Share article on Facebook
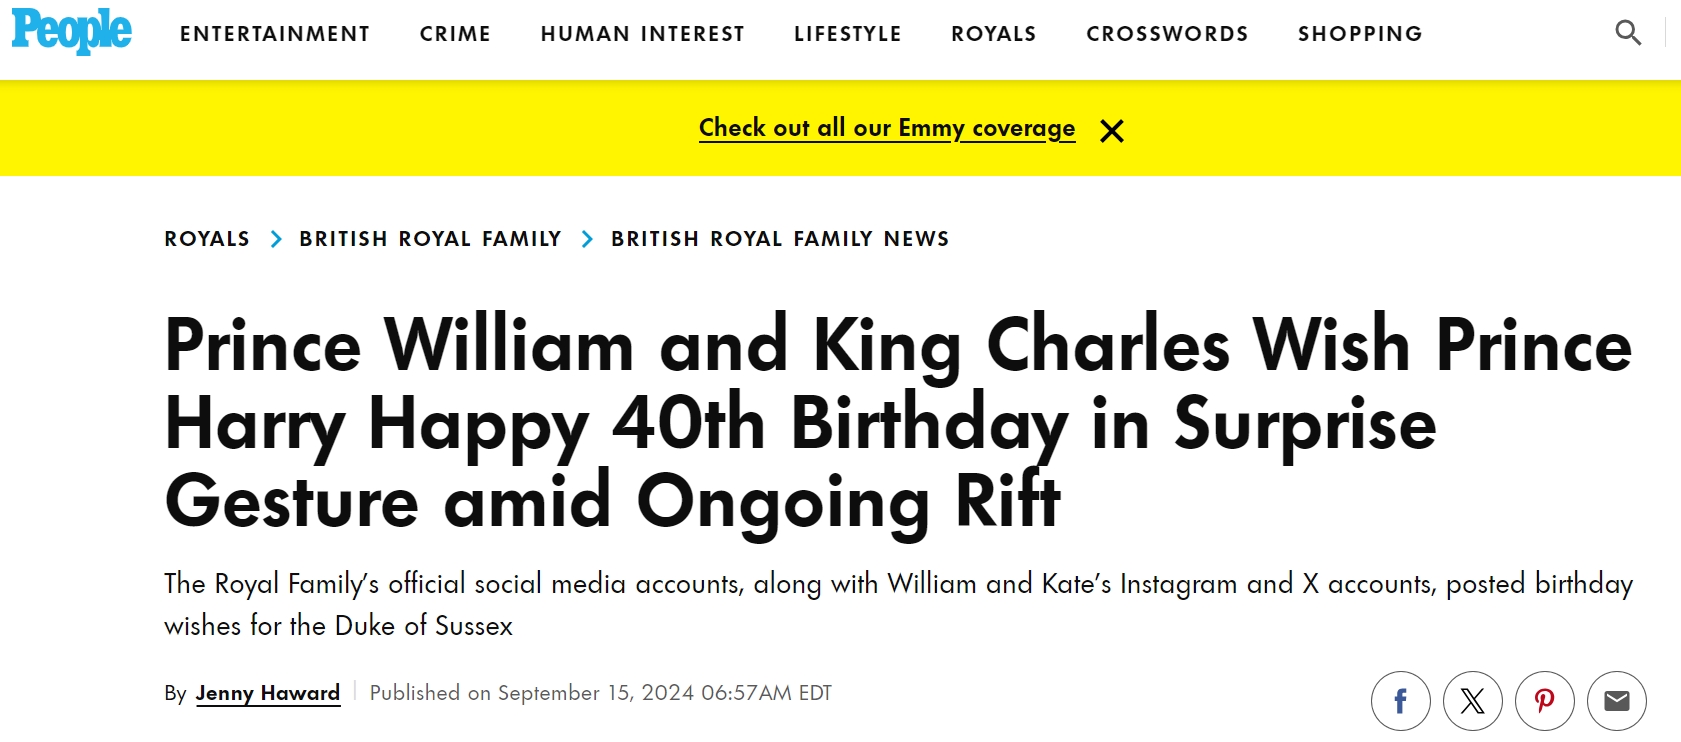The image size is (1681, 742). pyautogui.click(x=1400, y=701)
